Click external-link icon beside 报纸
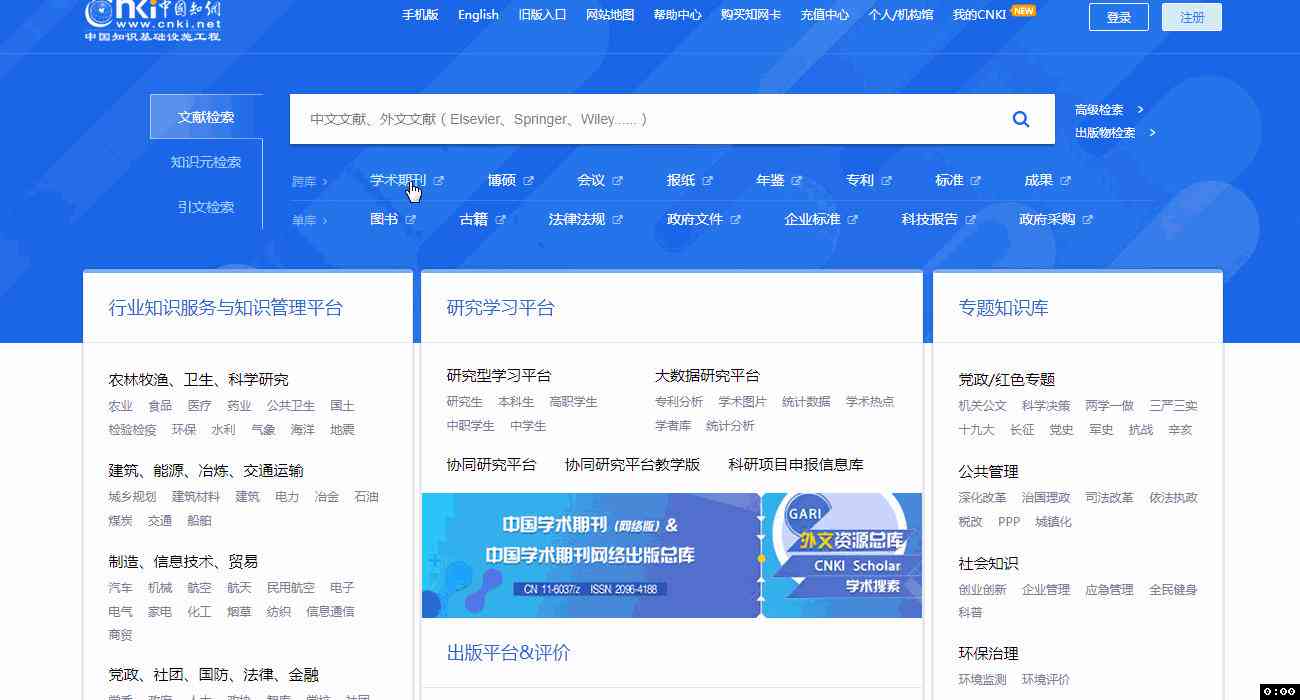This screenshot has height=700, width=1300. coord(708,181)
